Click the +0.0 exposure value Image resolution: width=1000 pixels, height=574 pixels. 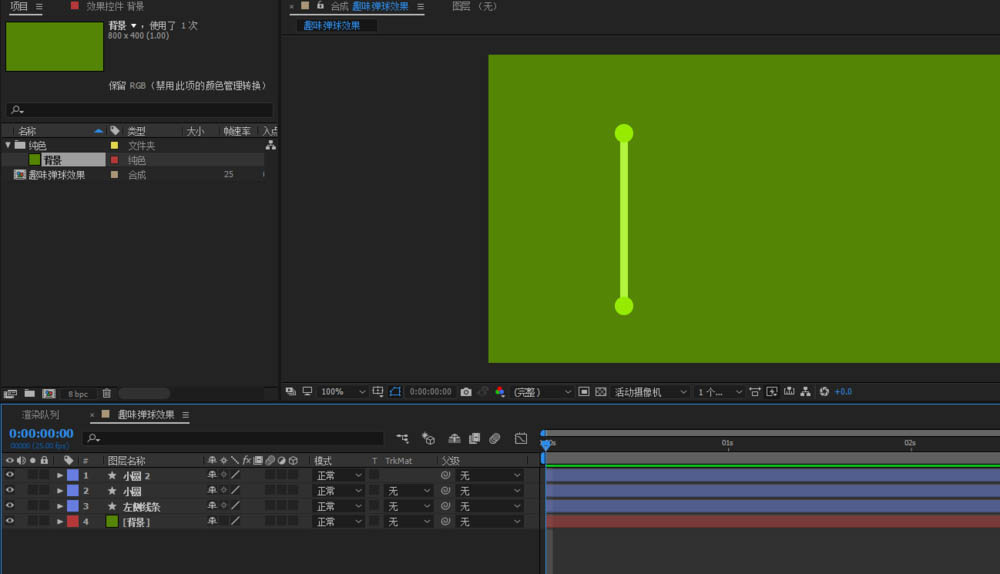pos(843,392)
